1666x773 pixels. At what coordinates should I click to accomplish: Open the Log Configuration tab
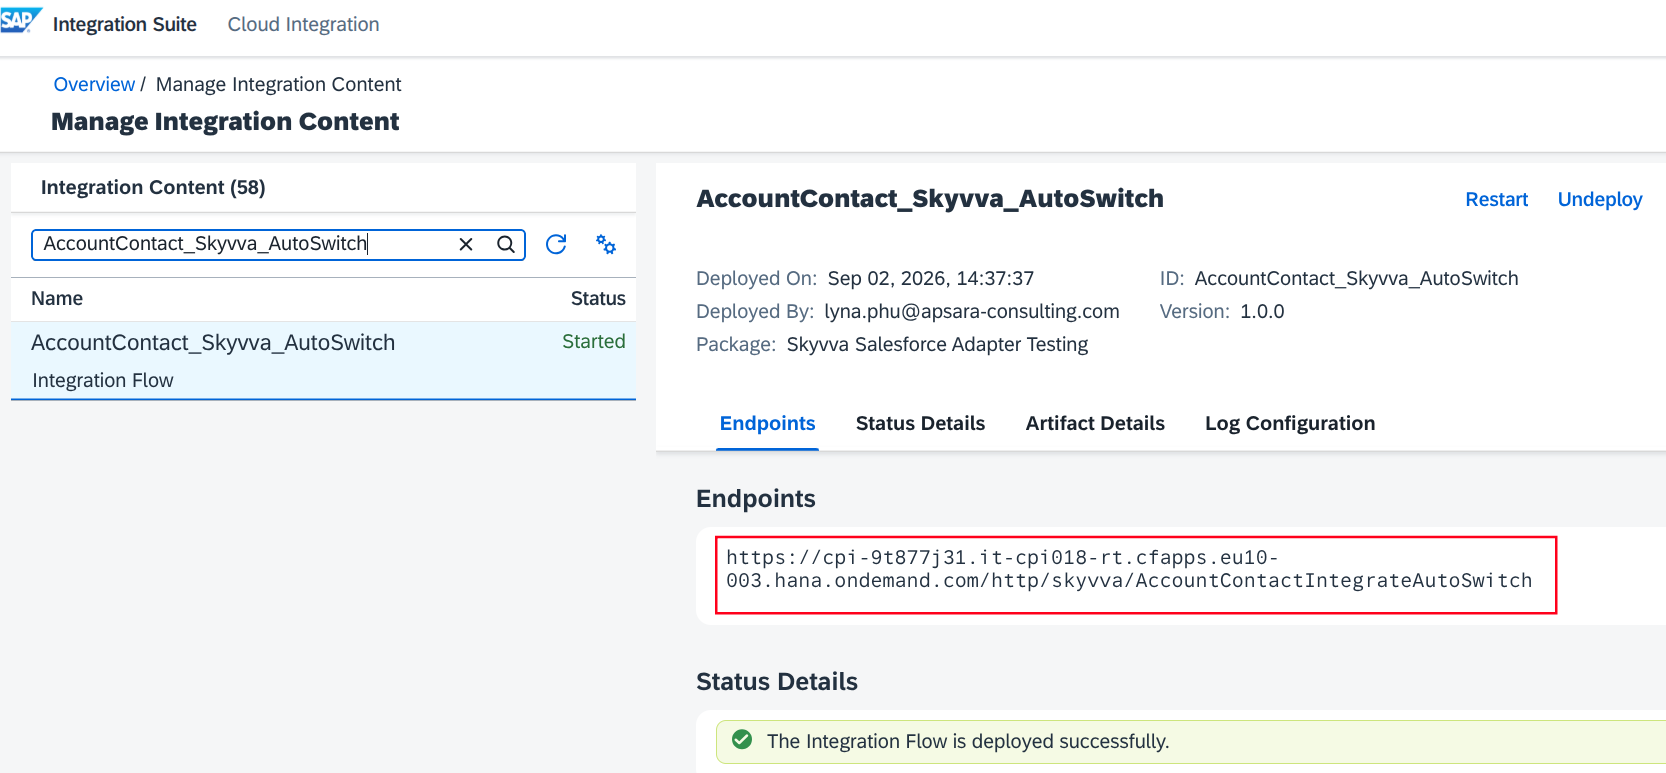1290,423
